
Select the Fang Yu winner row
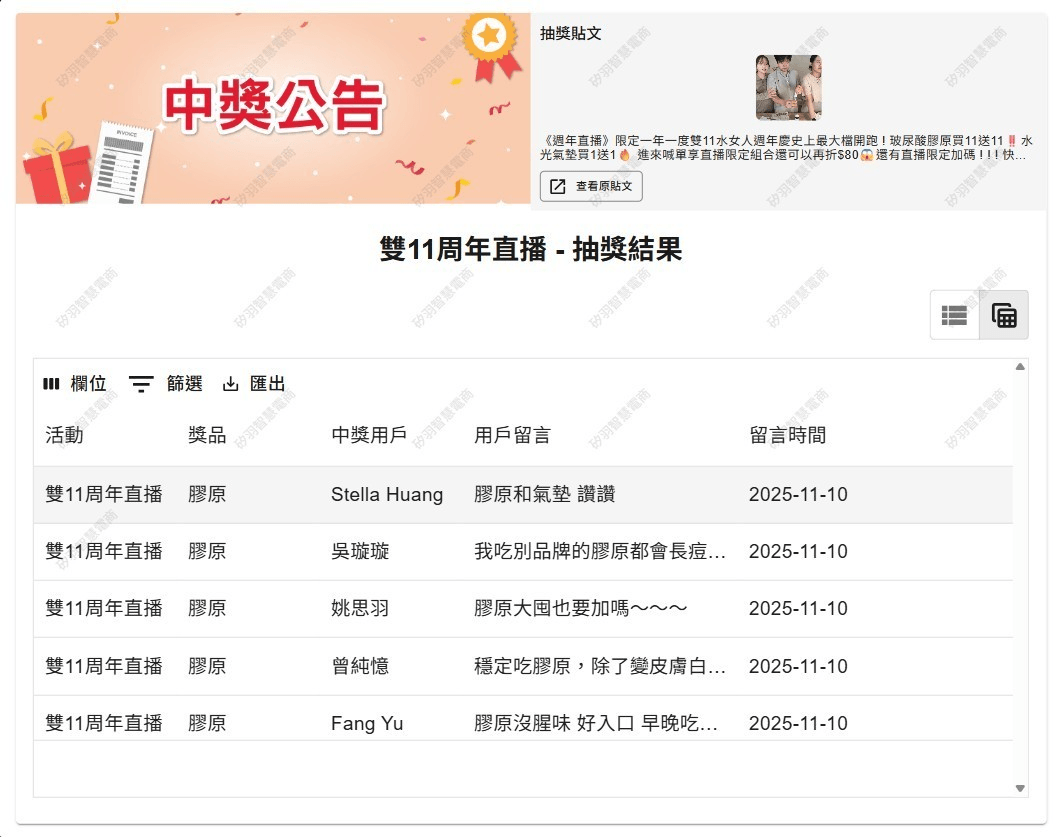pos(367,723)
